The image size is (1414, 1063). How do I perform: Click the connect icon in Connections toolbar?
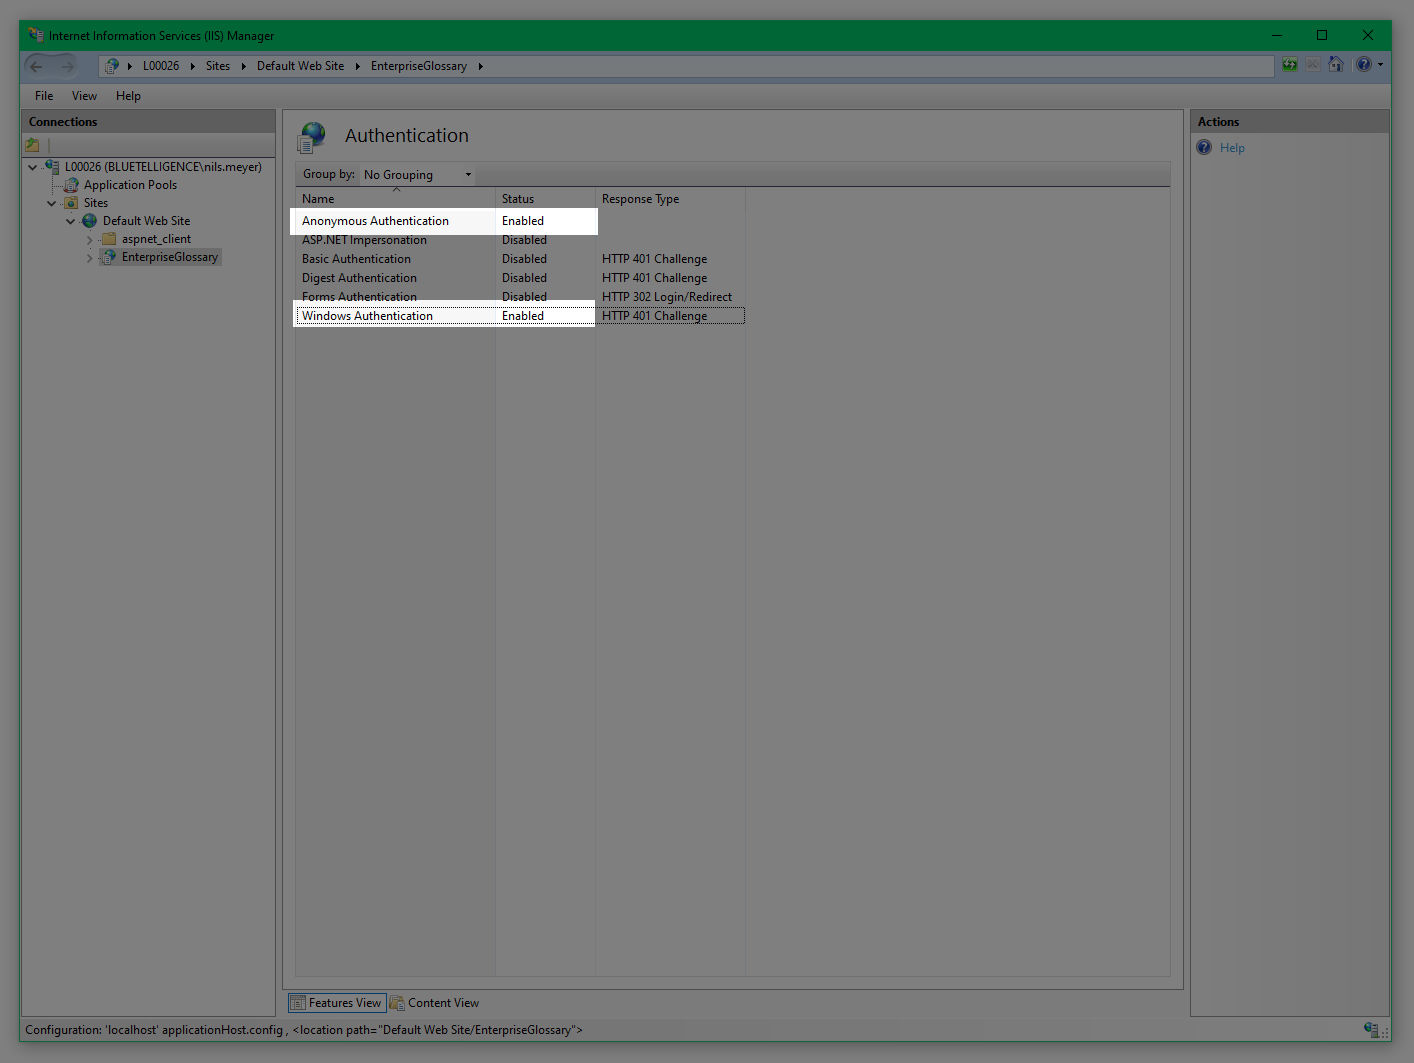[x=33, y=145]
